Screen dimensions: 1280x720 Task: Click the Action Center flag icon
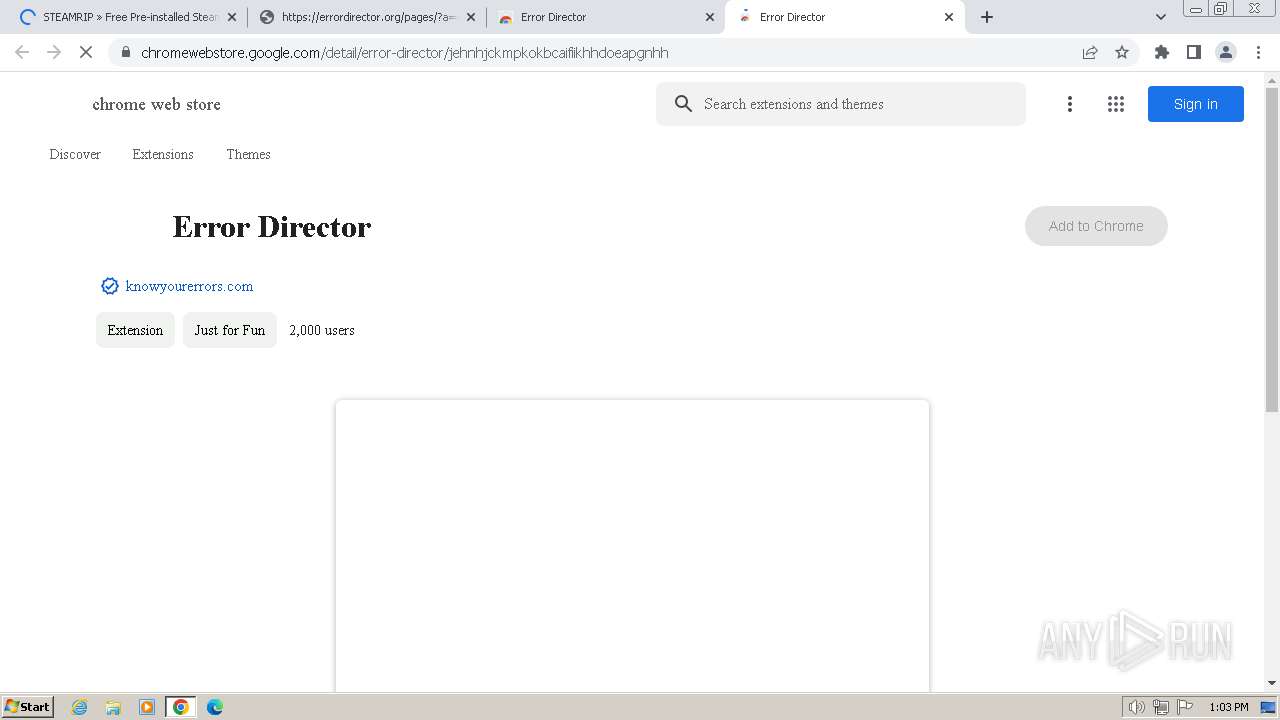pyautogui.click(x=1185, y=707)
